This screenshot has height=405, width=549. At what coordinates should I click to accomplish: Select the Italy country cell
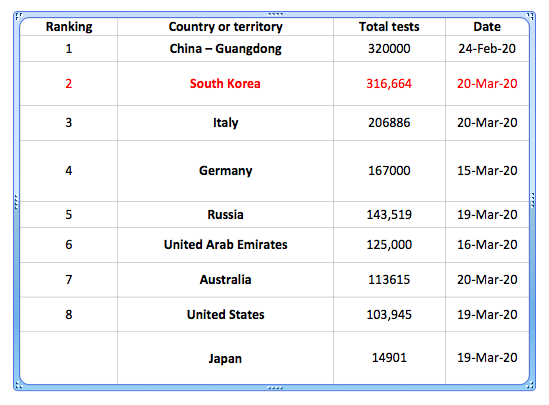[225, 123]
